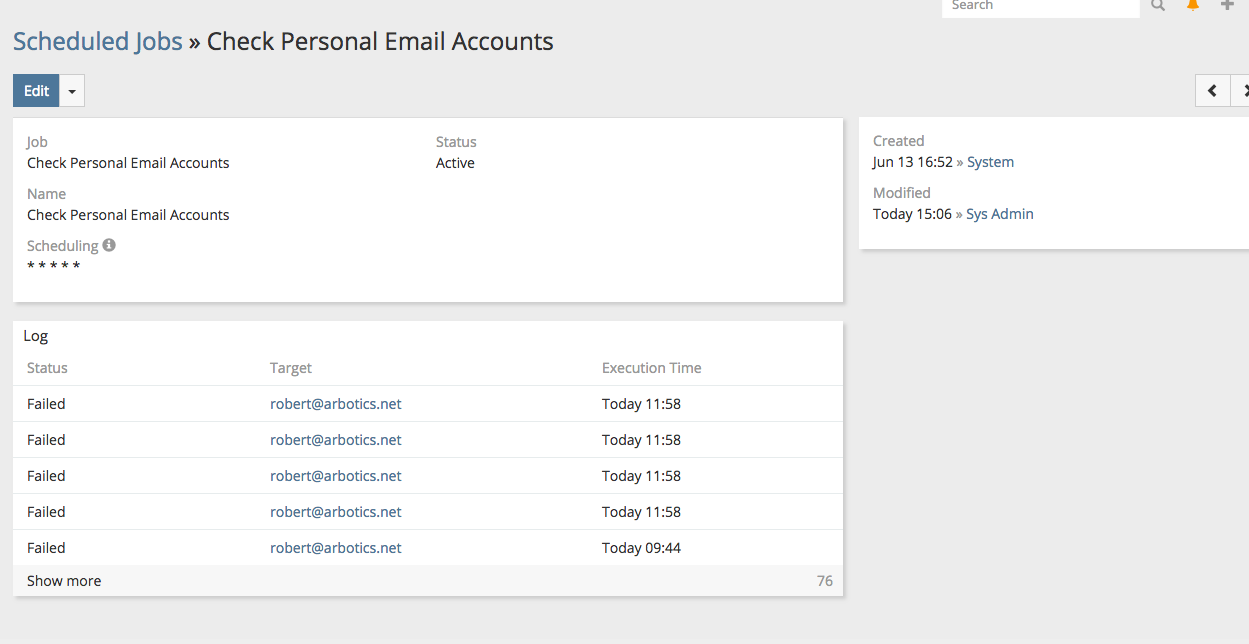Image resolution: width=1249 pixels, height=644 pixels.
Task: Open the orange notifications bell
Action: click(x=1192, y=5)
